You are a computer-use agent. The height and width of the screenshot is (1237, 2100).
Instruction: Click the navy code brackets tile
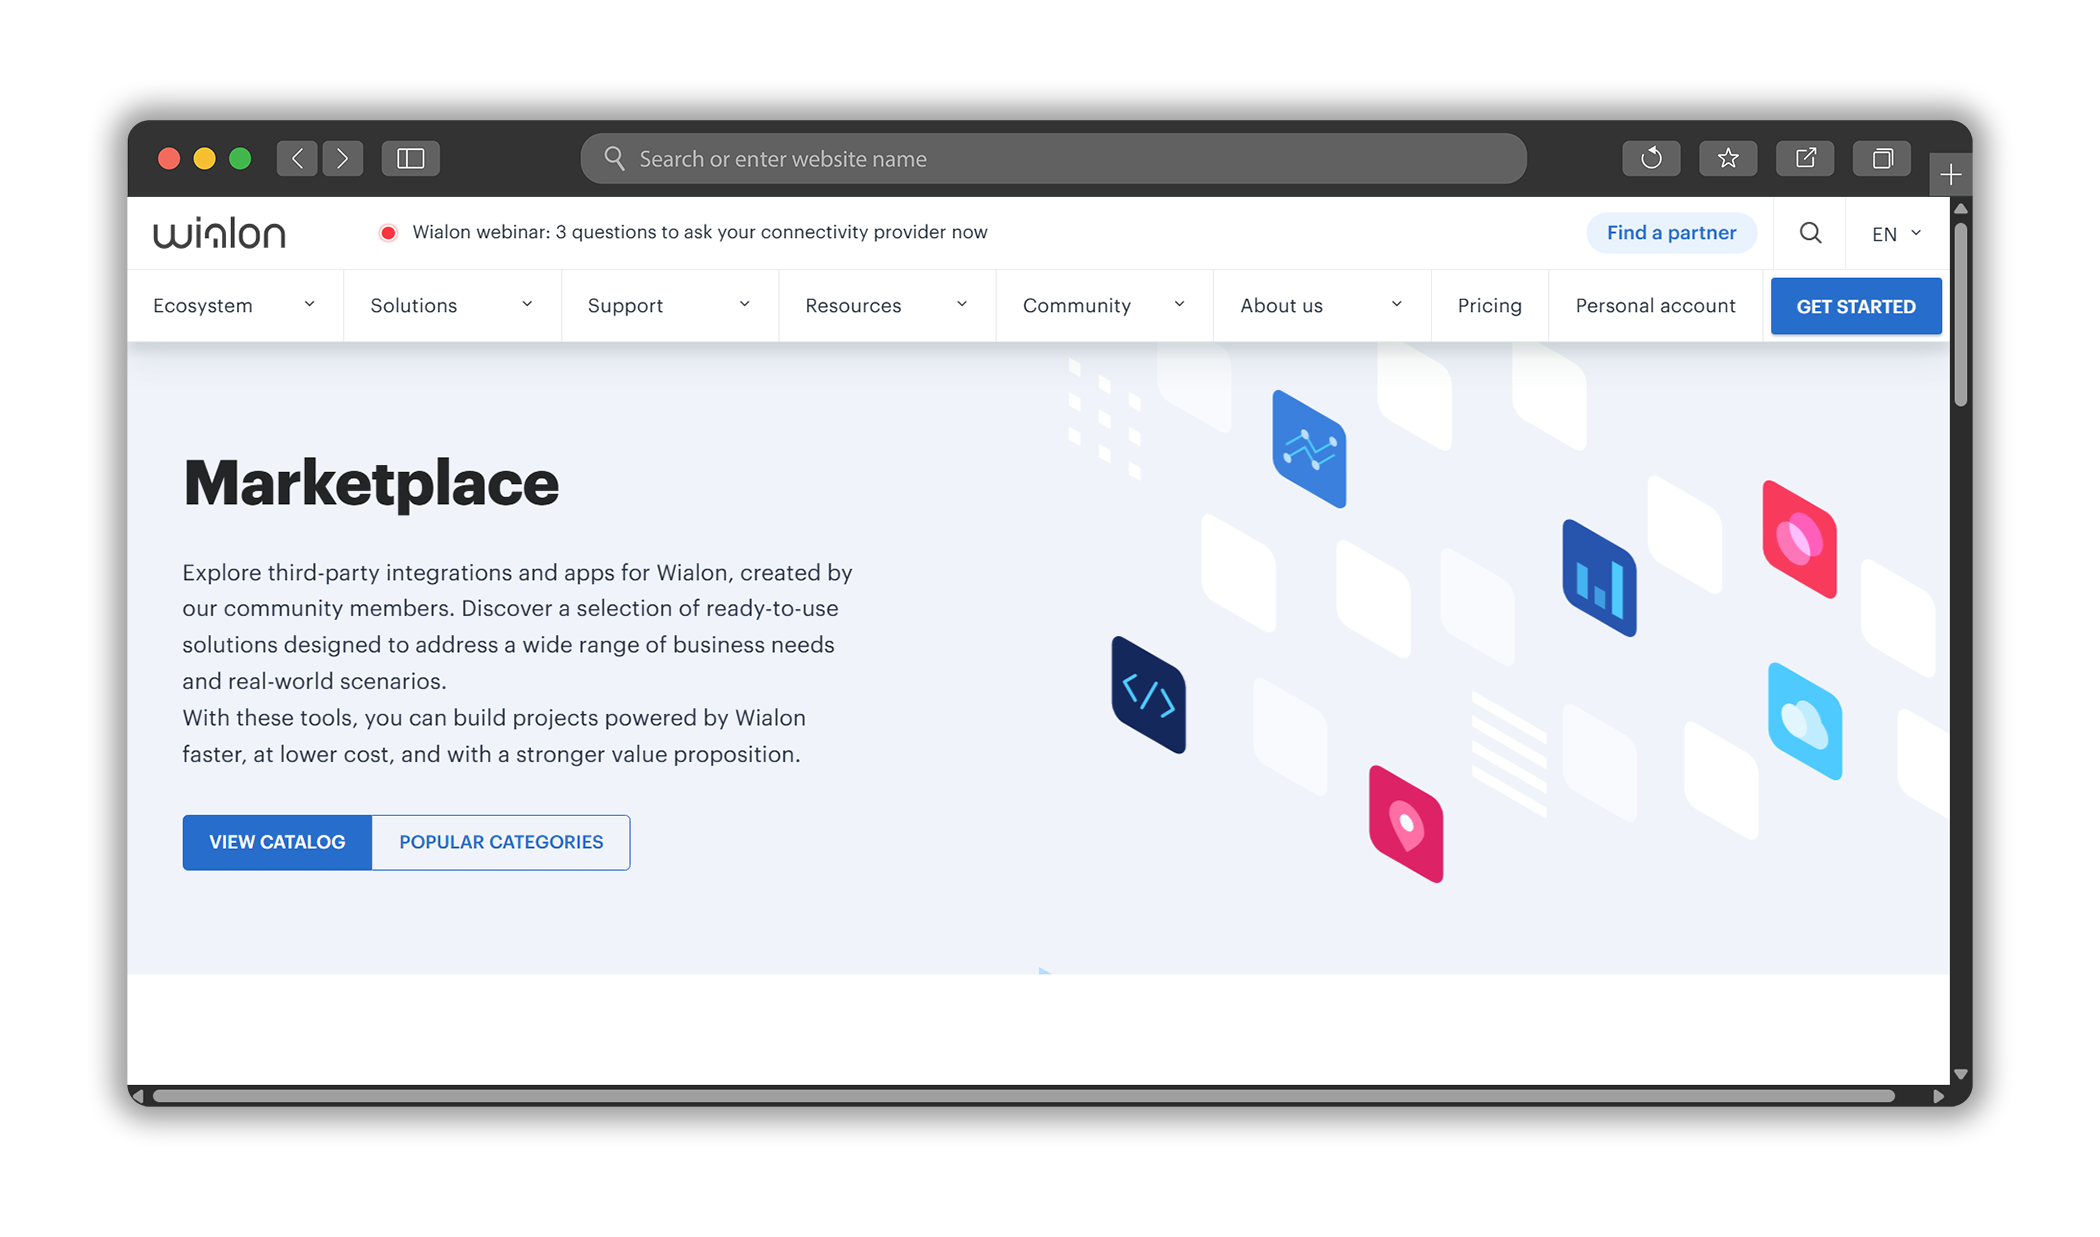click(1148, 695)
